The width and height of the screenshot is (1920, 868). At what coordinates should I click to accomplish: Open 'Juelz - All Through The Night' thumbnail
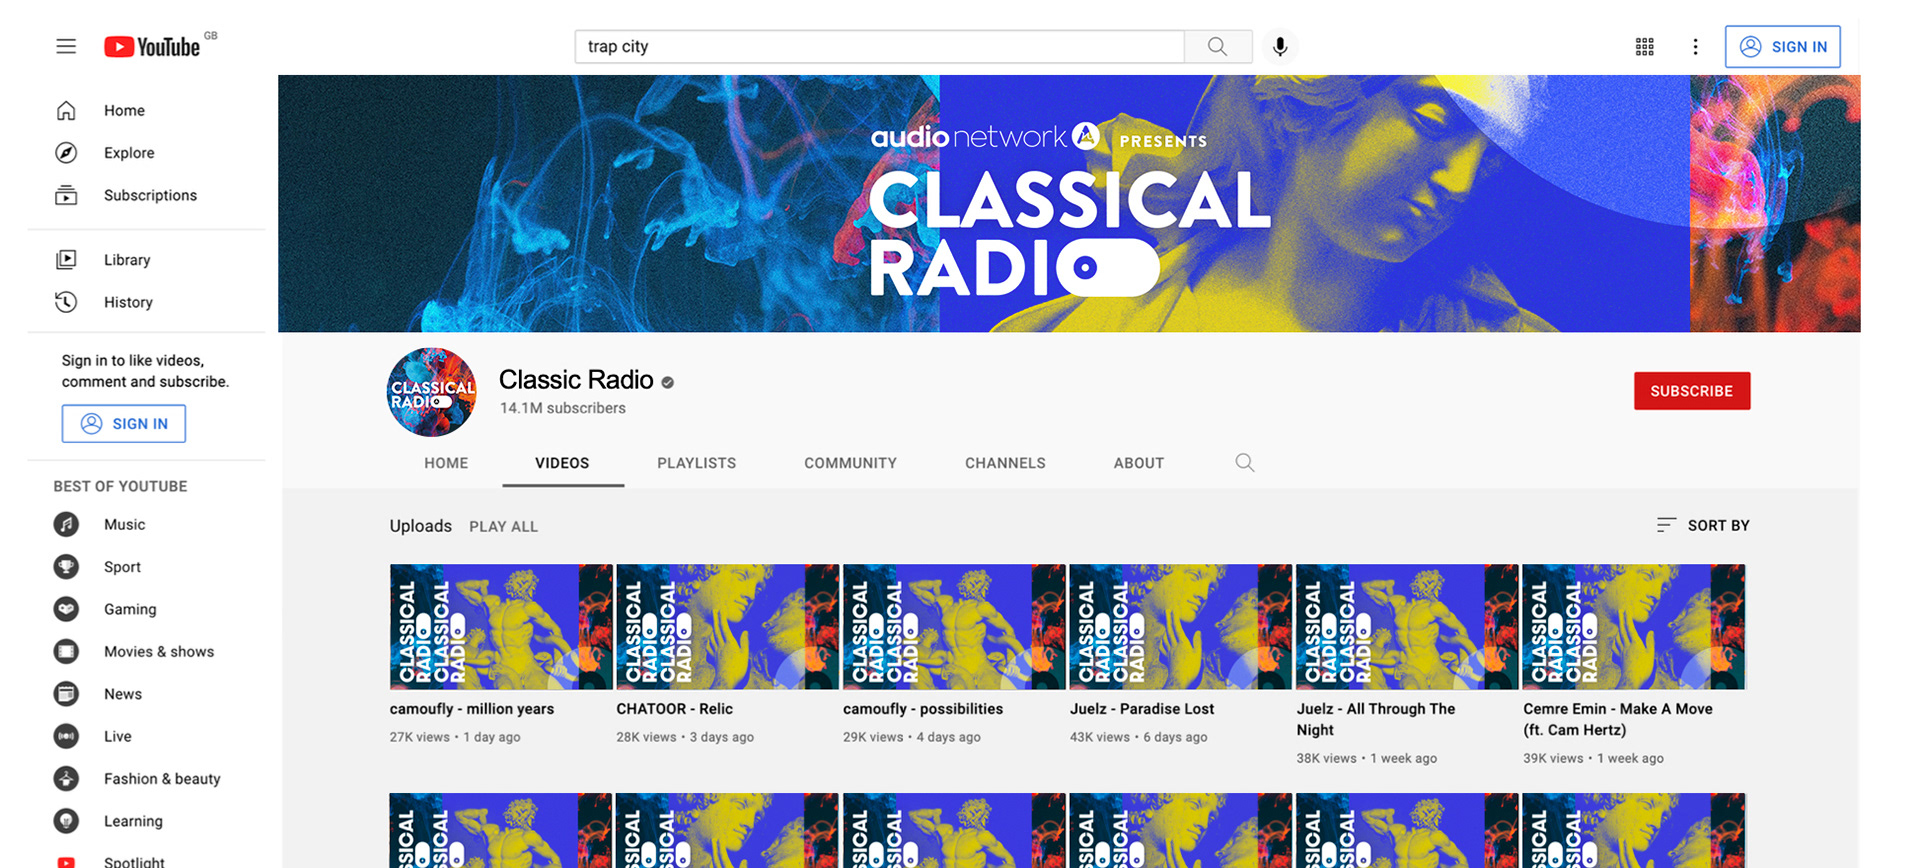coord(1407,627)
